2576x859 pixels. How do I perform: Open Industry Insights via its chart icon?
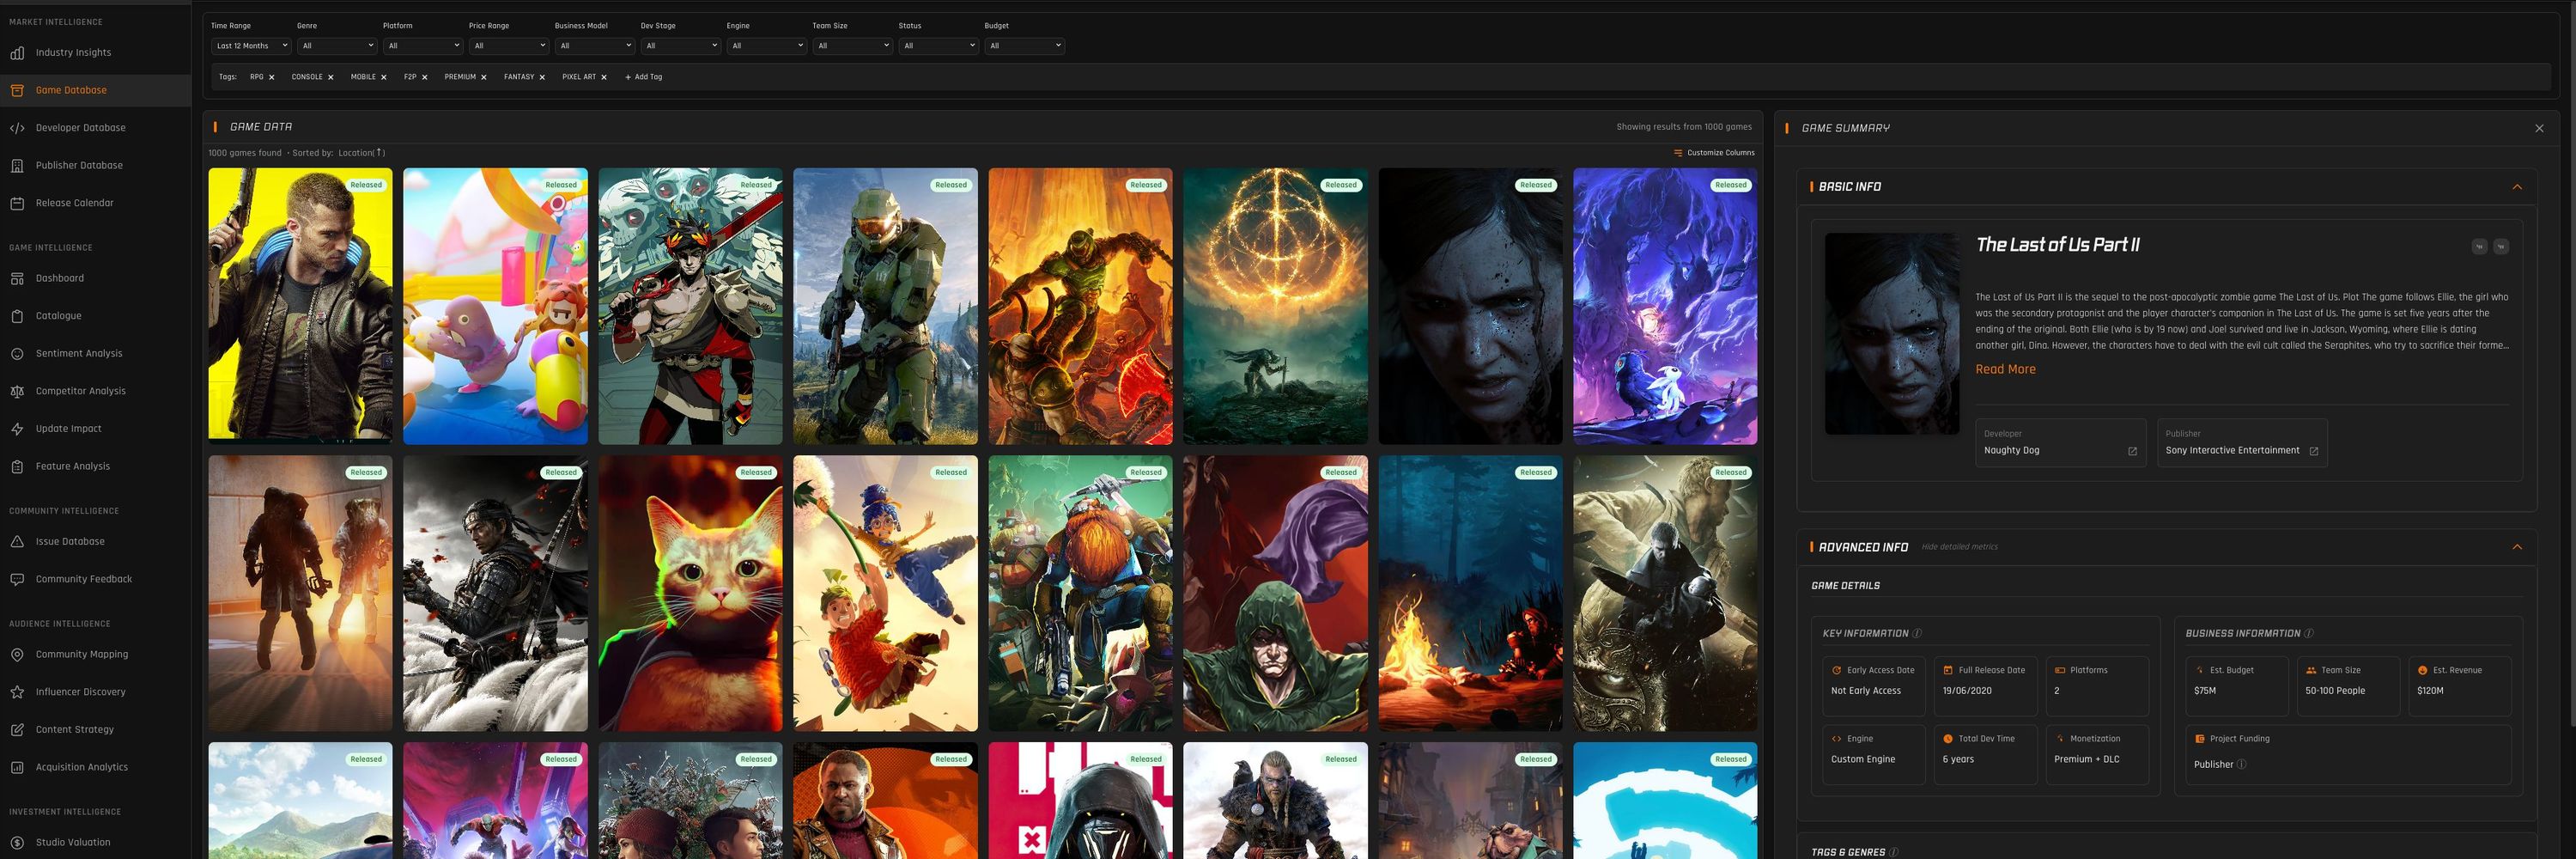pyautogui.click(x=17, y=53)
